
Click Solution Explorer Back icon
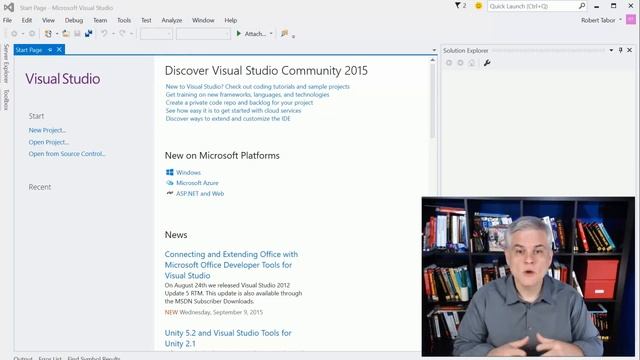point(449,63)
